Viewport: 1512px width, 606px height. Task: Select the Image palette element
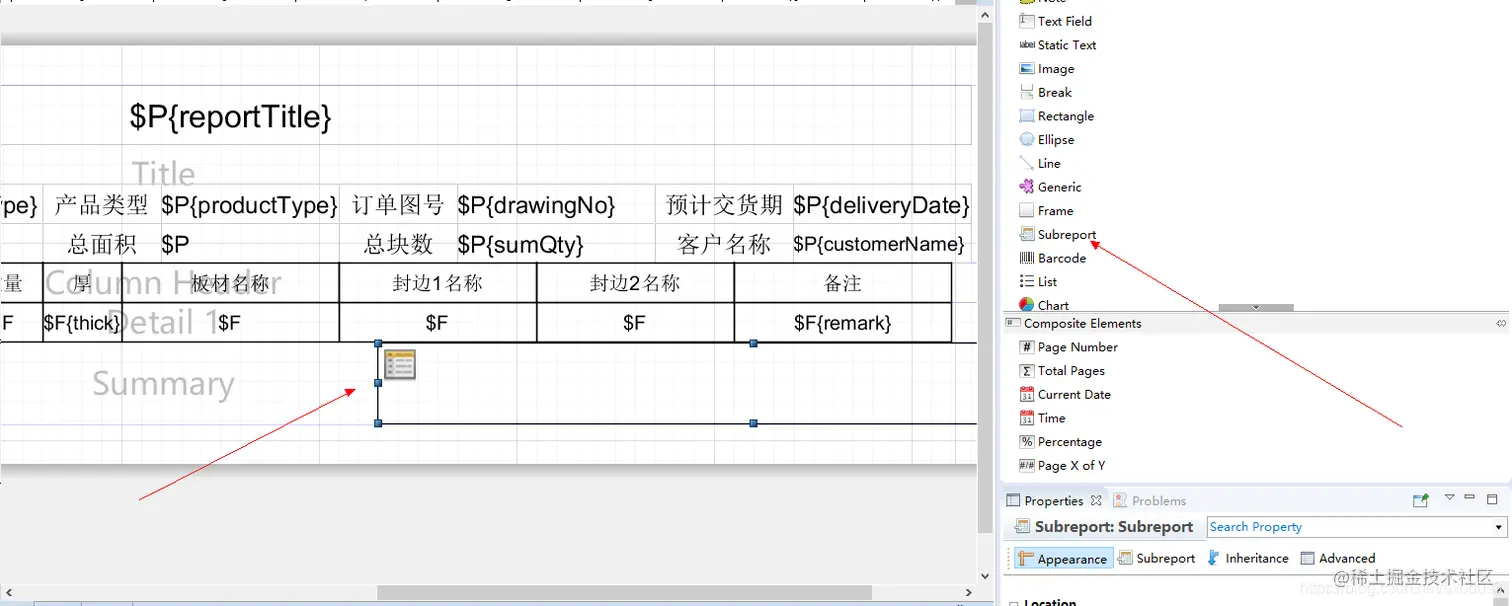(x=1046, y=69)
